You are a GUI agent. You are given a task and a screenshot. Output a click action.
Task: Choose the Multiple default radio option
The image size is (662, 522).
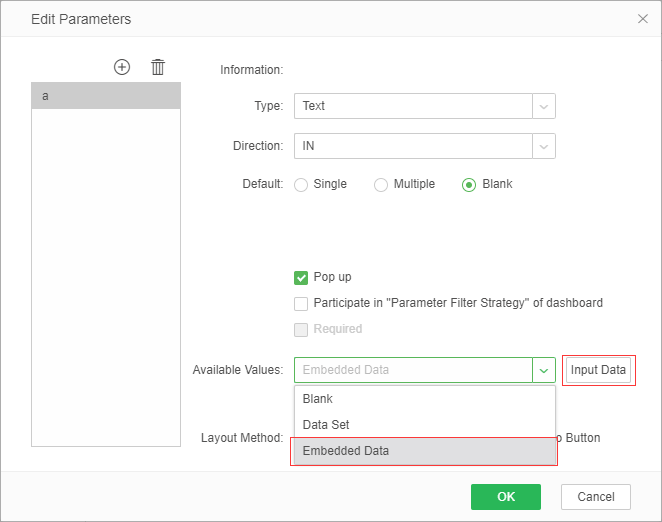pos(381,185)
